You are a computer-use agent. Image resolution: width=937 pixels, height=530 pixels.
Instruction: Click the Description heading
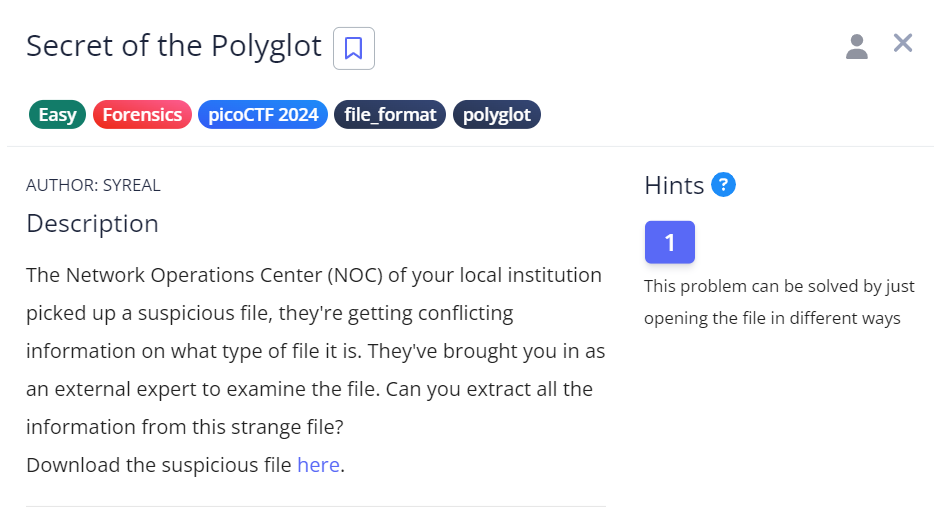92,223
